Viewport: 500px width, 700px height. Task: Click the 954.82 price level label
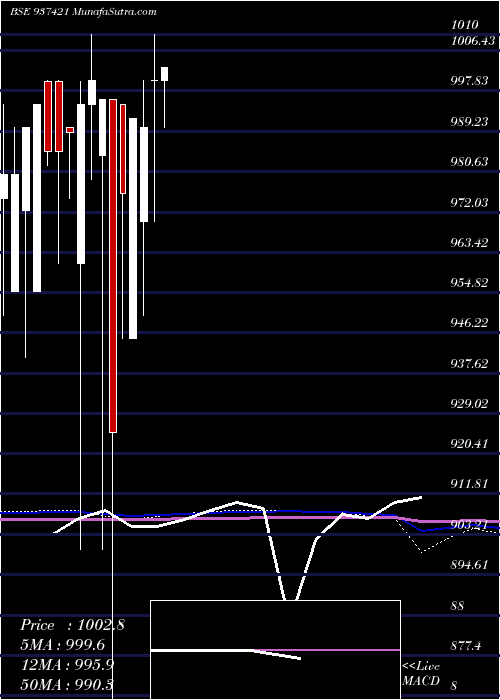(470, 283)
